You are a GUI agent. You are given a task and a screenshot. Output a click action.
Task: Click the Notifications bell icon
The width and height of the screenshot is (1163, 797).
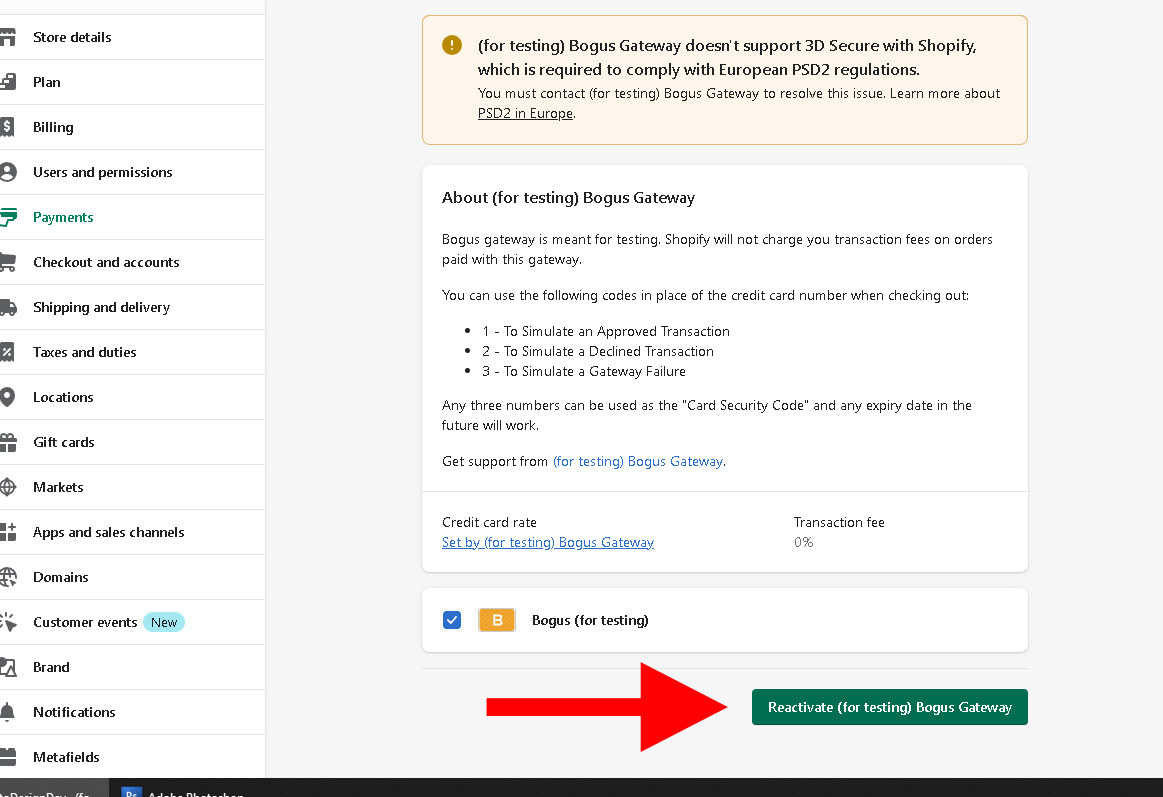point(7,712)
